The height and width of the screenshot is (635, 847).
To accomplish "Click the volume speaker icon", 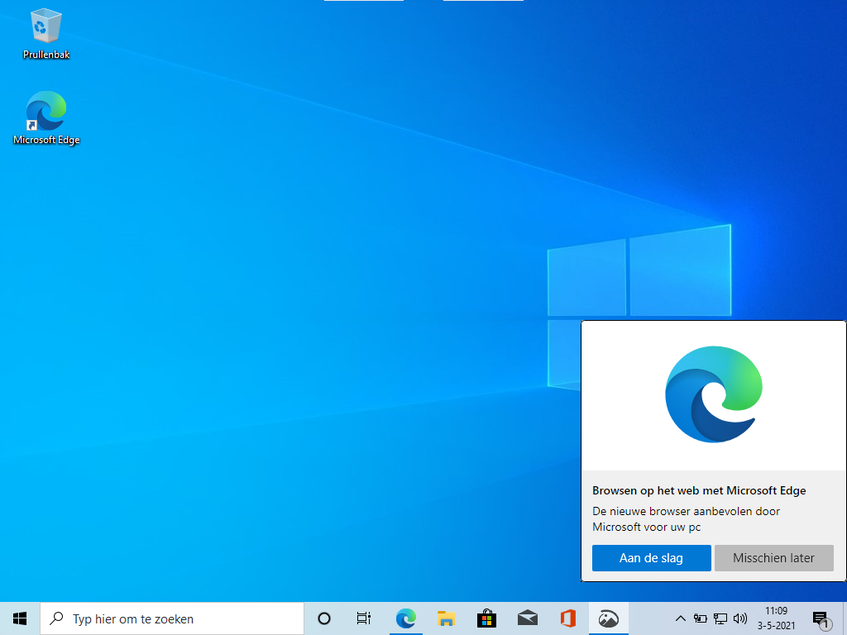I will (x=740, y=619).
